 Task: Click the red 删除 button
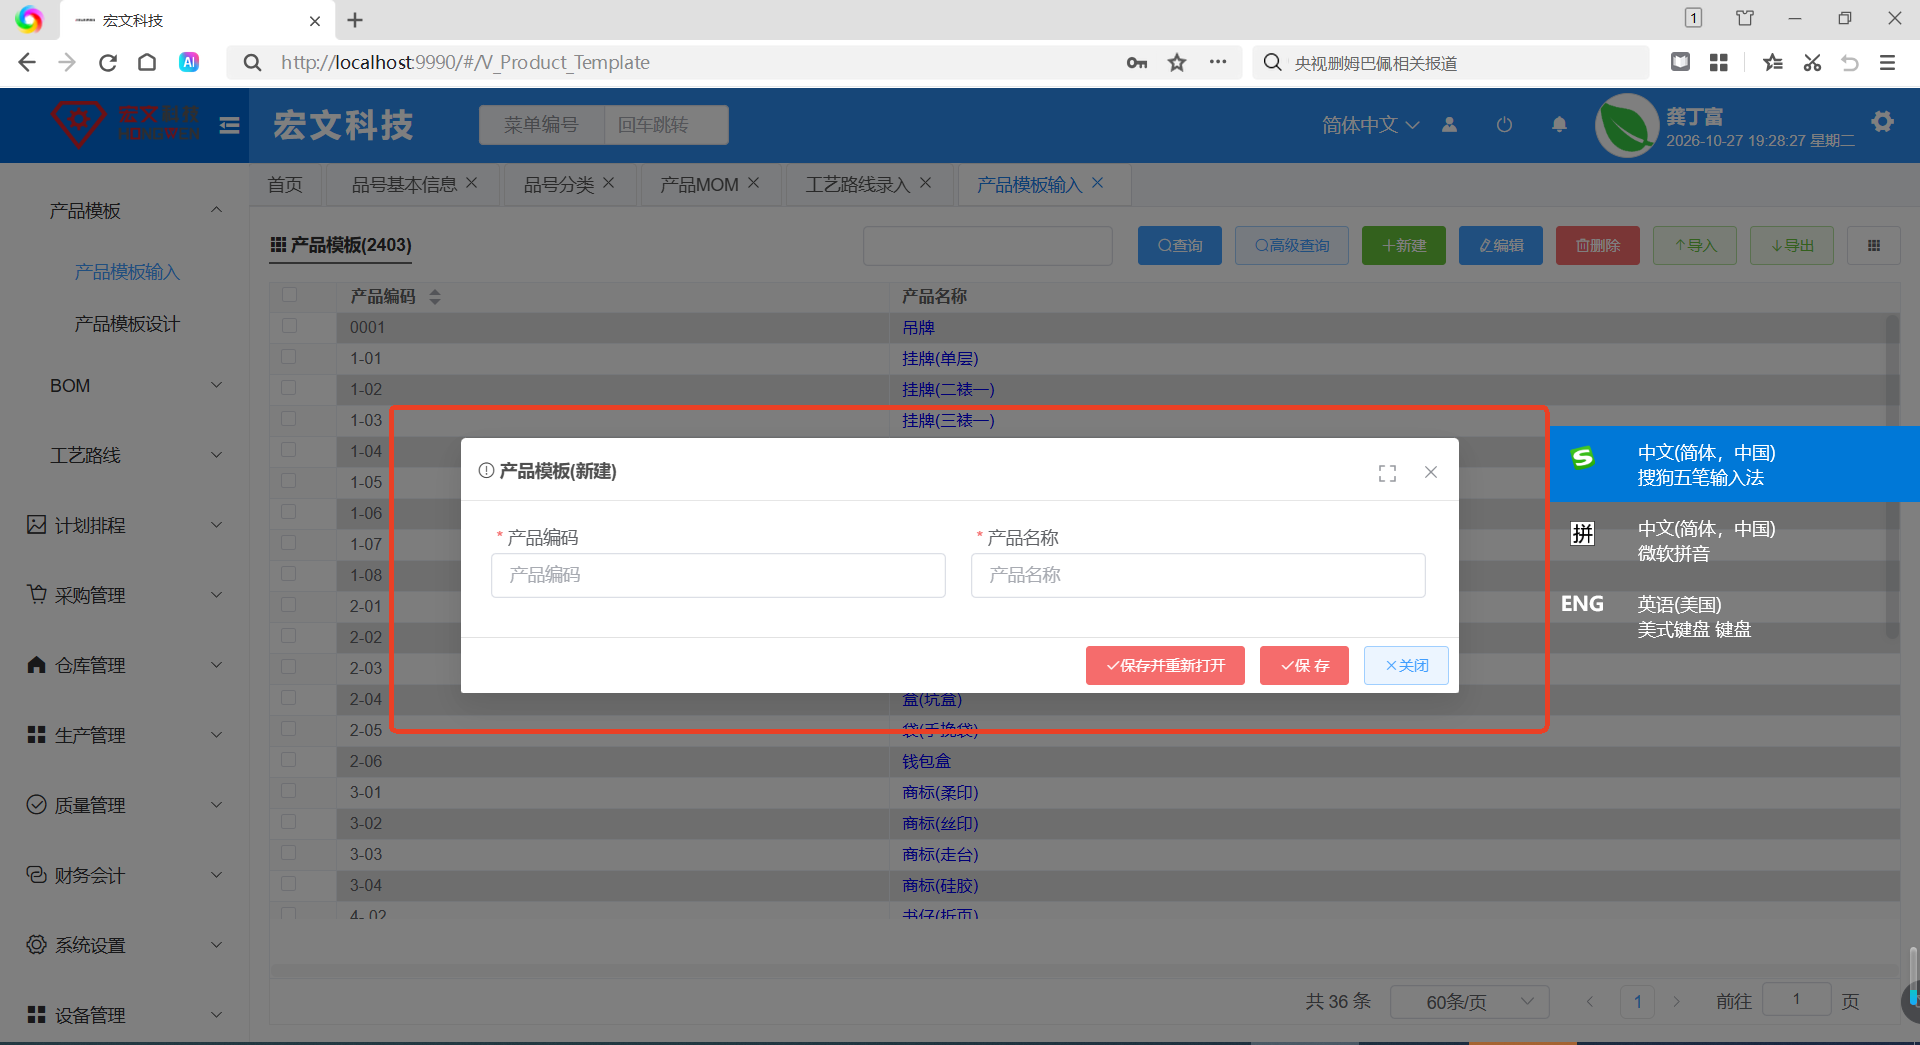click(x=1597, y=245)
